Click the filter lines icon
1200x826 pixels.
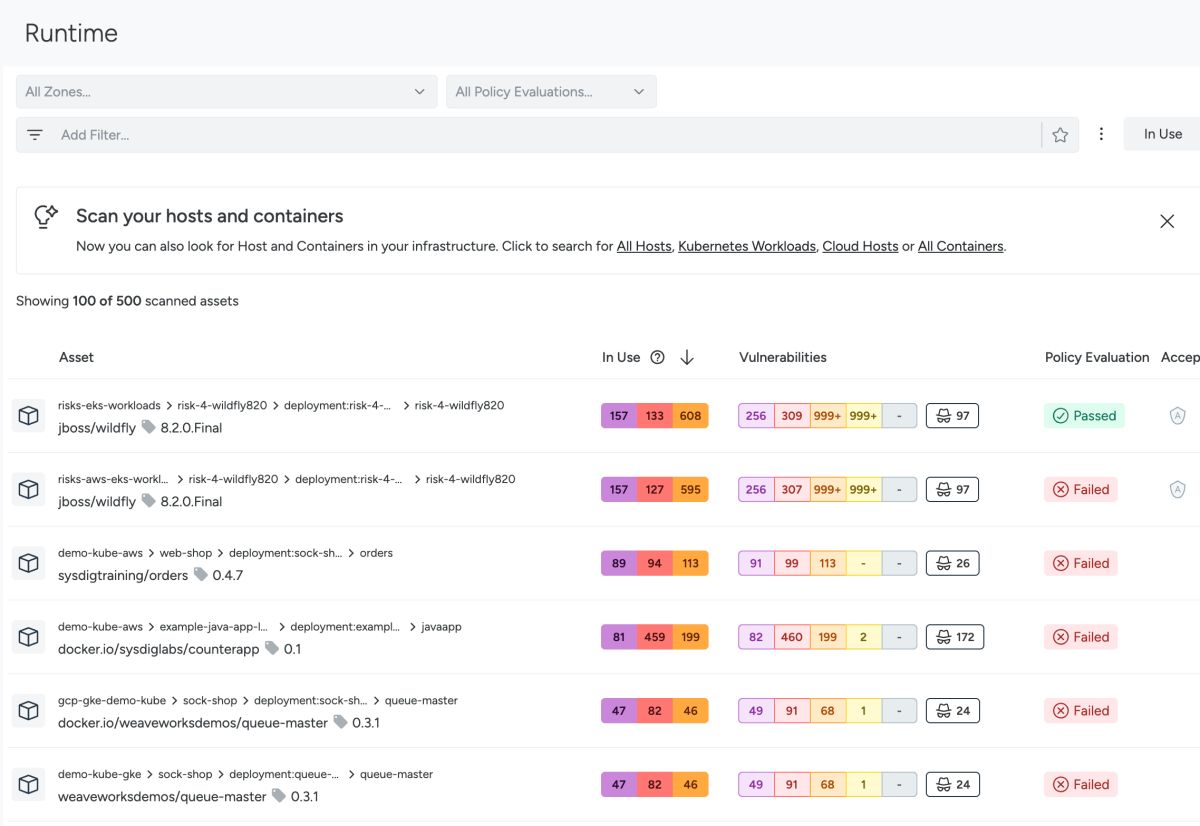pyautogui.click(x=35, y=135)
